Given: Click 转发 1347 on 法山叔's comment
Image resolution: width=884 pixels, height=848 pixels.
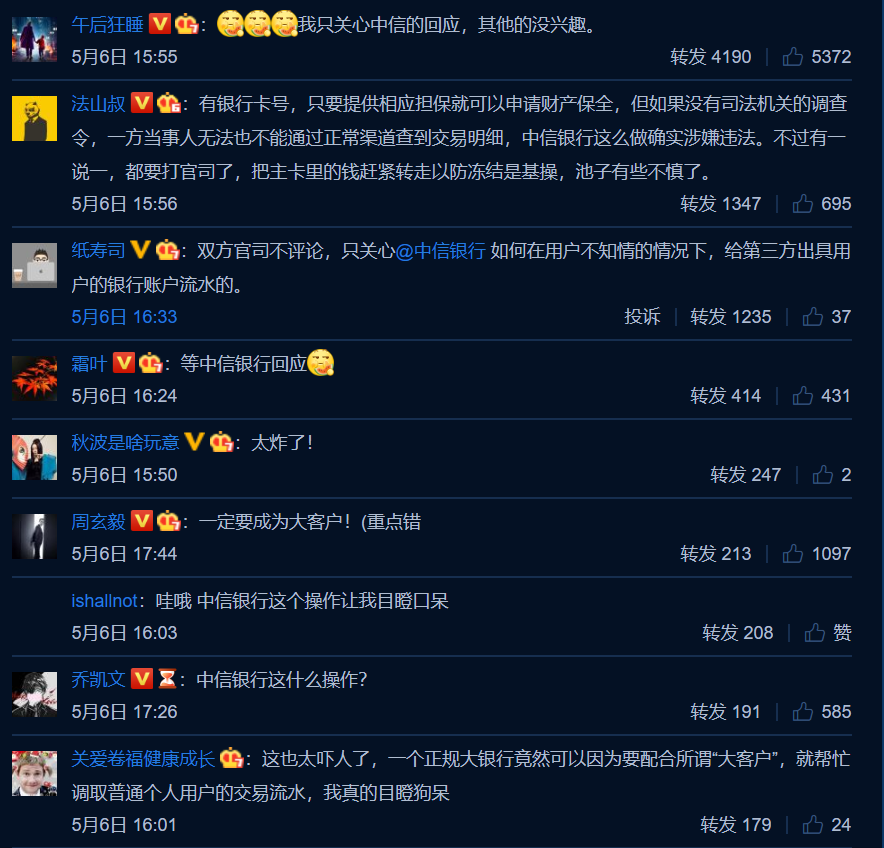Looking at the screenshot, I should point(721,204).
